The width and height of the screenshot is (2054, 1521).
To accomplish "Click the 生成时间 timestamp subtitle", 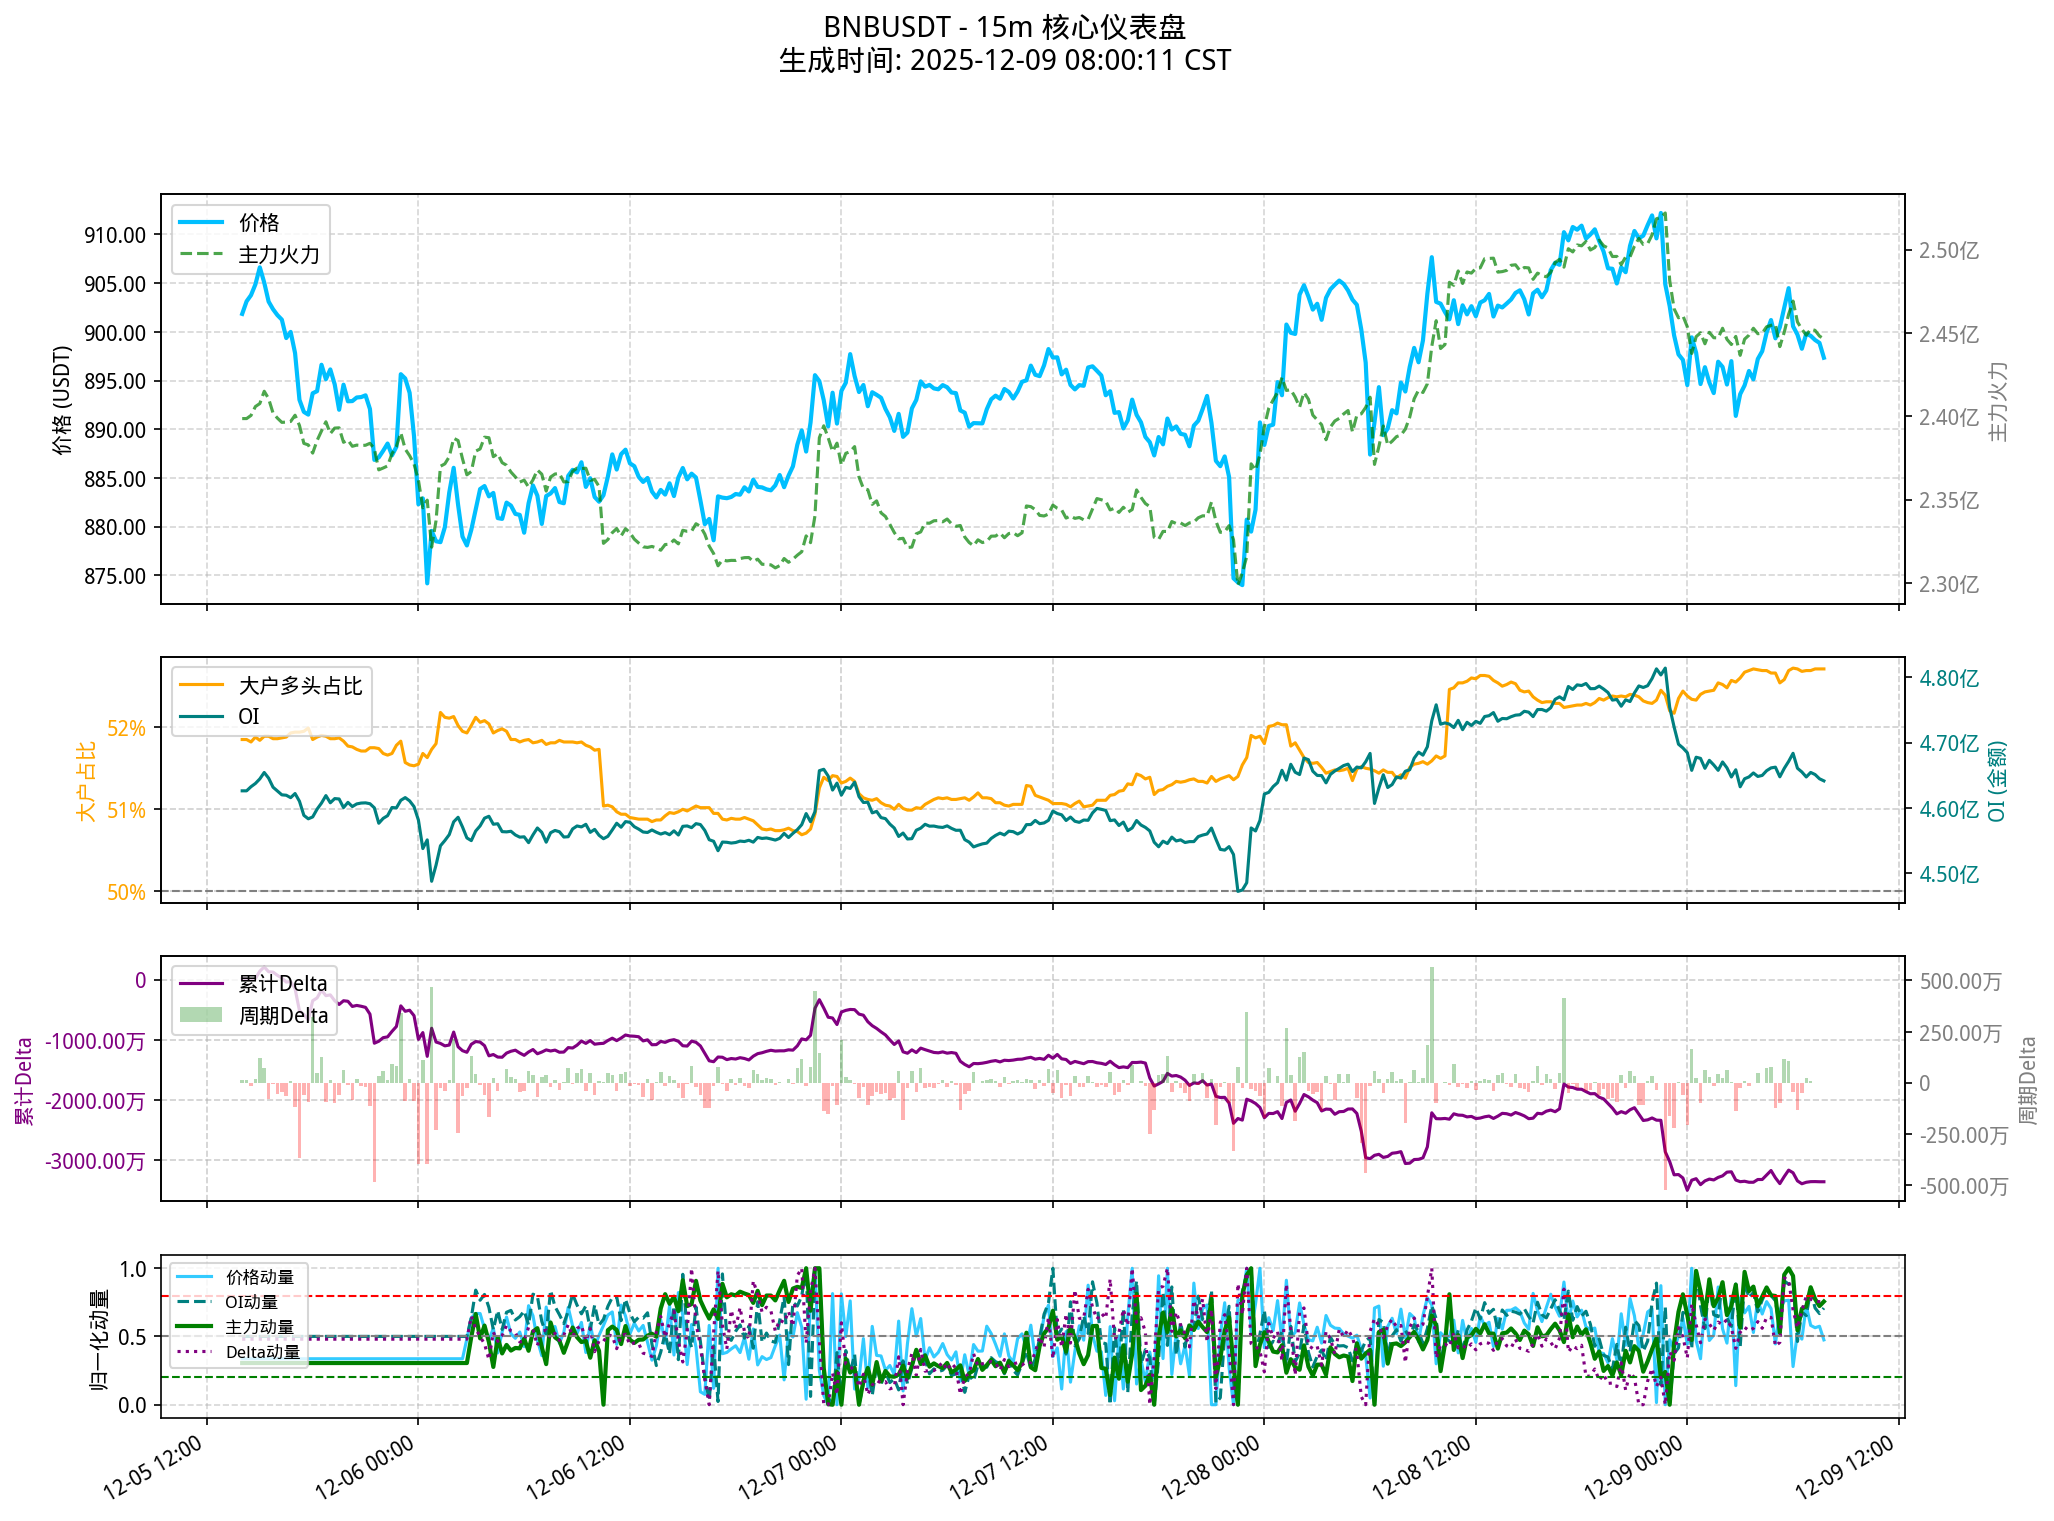I will tap(1004, 61).
